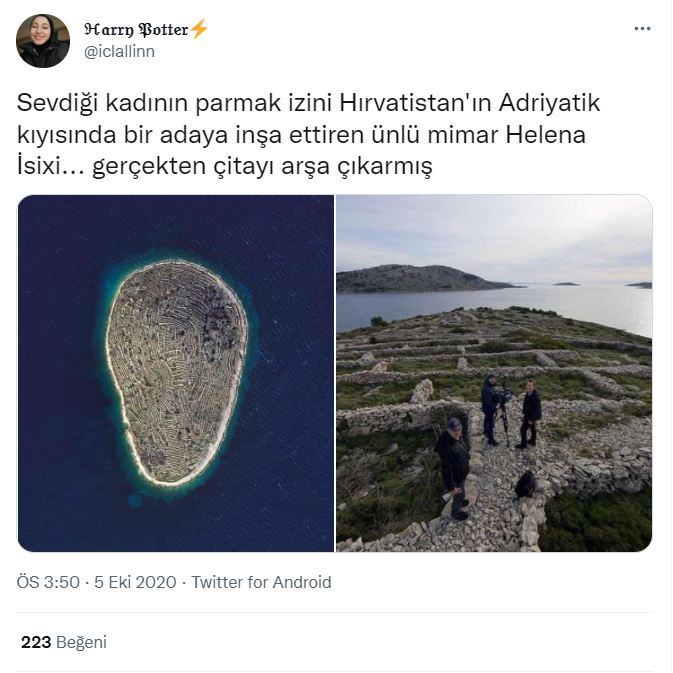Open the stone walls landscape photo
The width and height of the screenshot is (673, 673).
(494, 373)
